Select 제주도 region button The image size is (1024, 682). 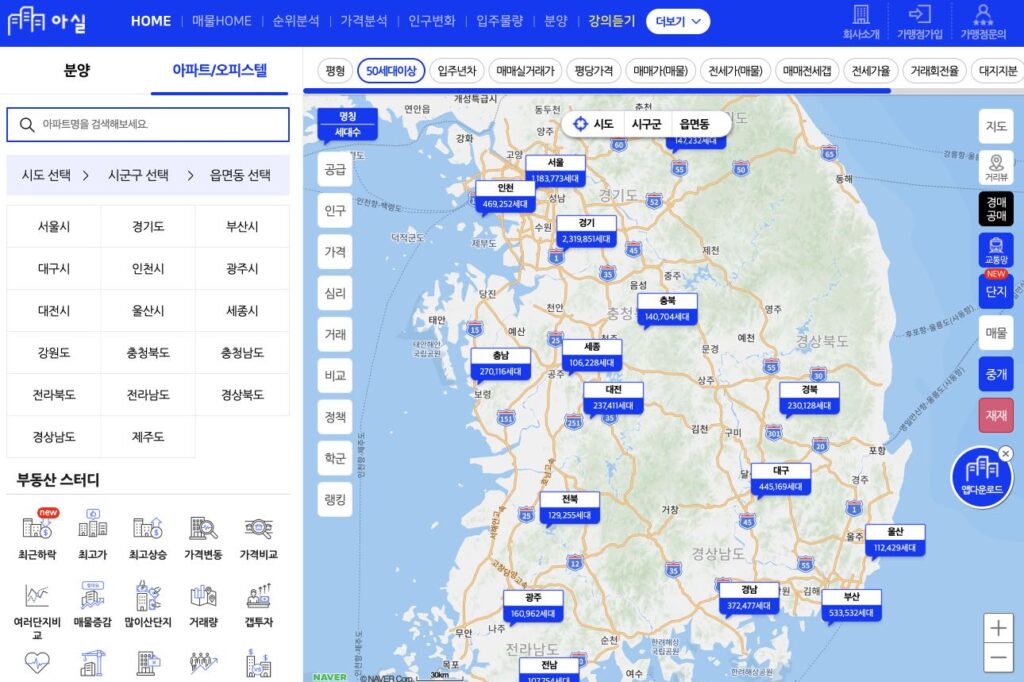click(148, 437)
